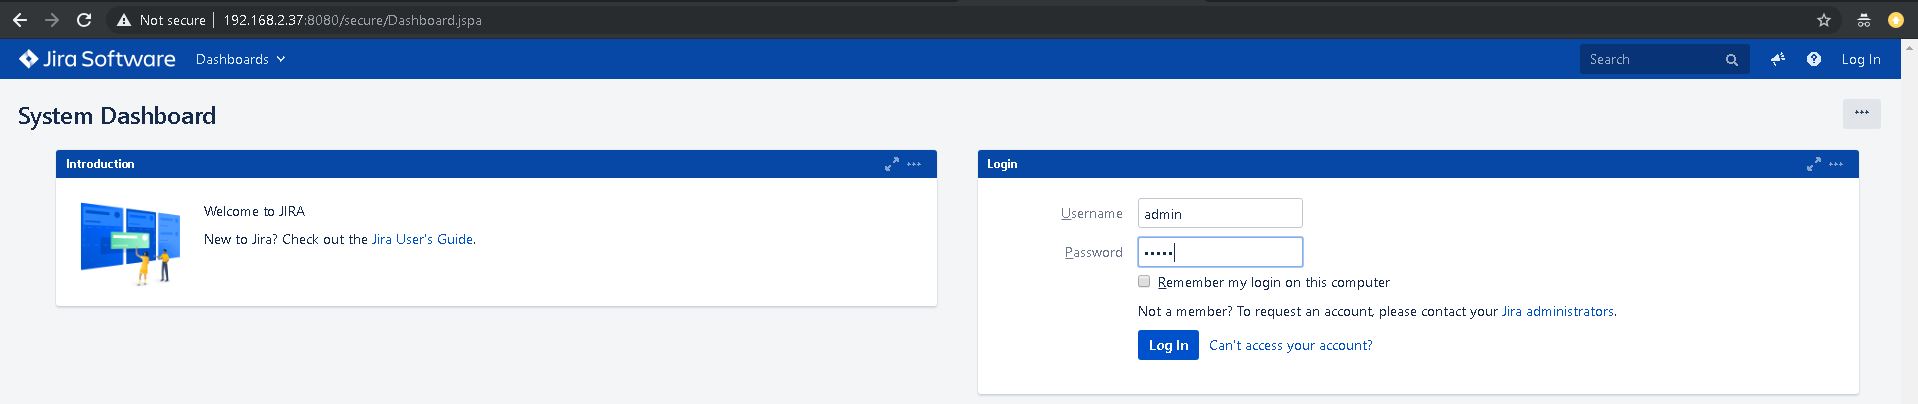The width and height of the screenshot is (1918, 404).
Task: Open Introduction gadget options ellipsis
Action: tap(914, 164)
